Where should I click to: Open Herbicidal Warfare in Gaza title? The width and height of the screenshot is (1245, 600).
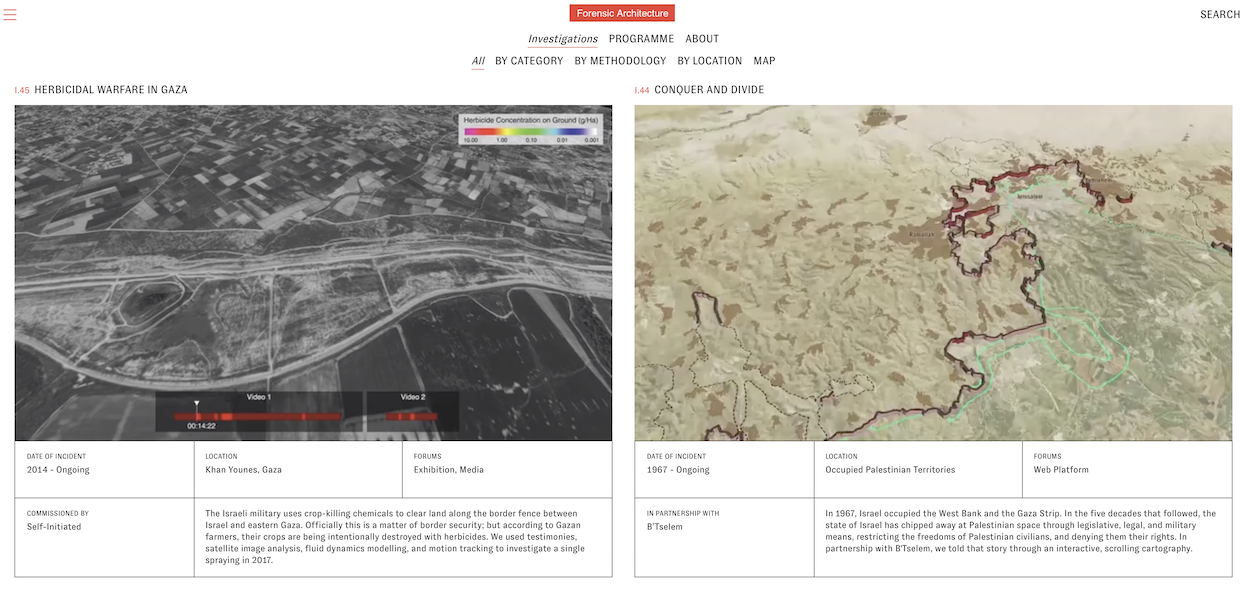click(x=110, y=90)
